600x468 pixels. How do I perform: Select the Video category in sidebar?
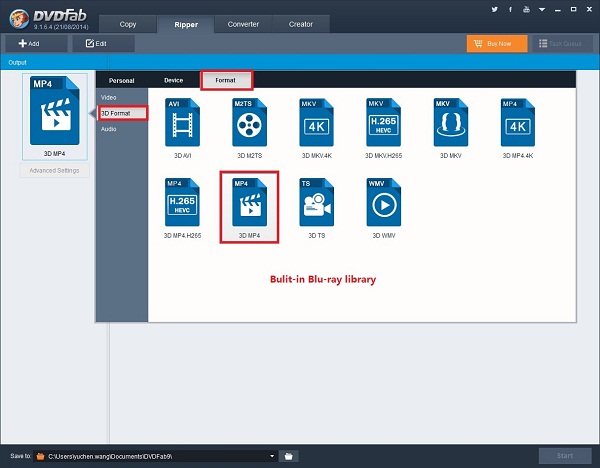(109, 98)
